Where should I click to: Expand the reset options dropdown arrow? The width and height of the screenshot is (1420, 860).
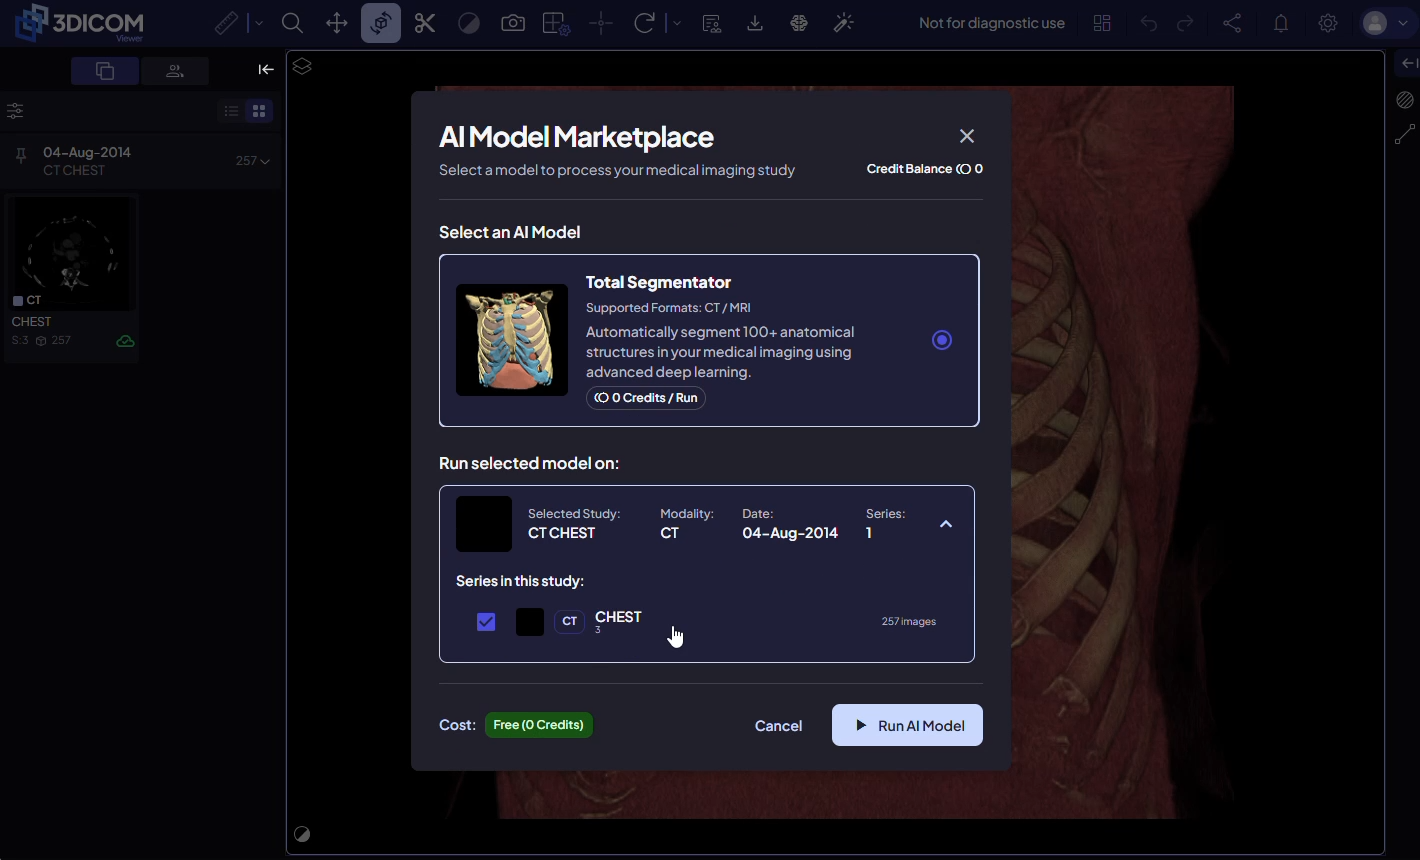(x=677, y=23)
